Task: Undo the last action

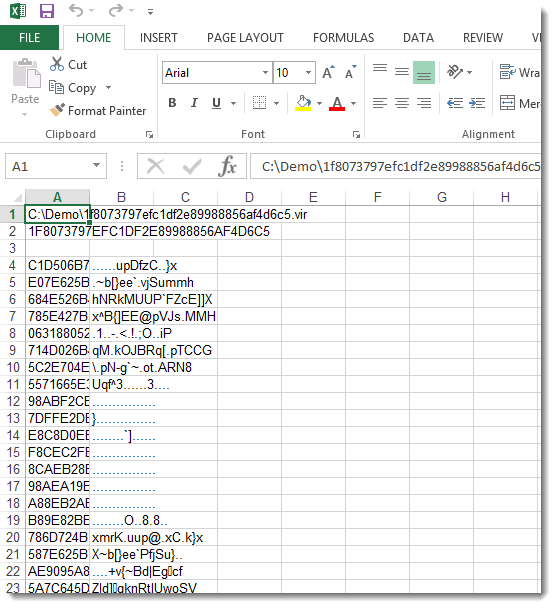Action: pyautogui.click(x=76, y=11)
